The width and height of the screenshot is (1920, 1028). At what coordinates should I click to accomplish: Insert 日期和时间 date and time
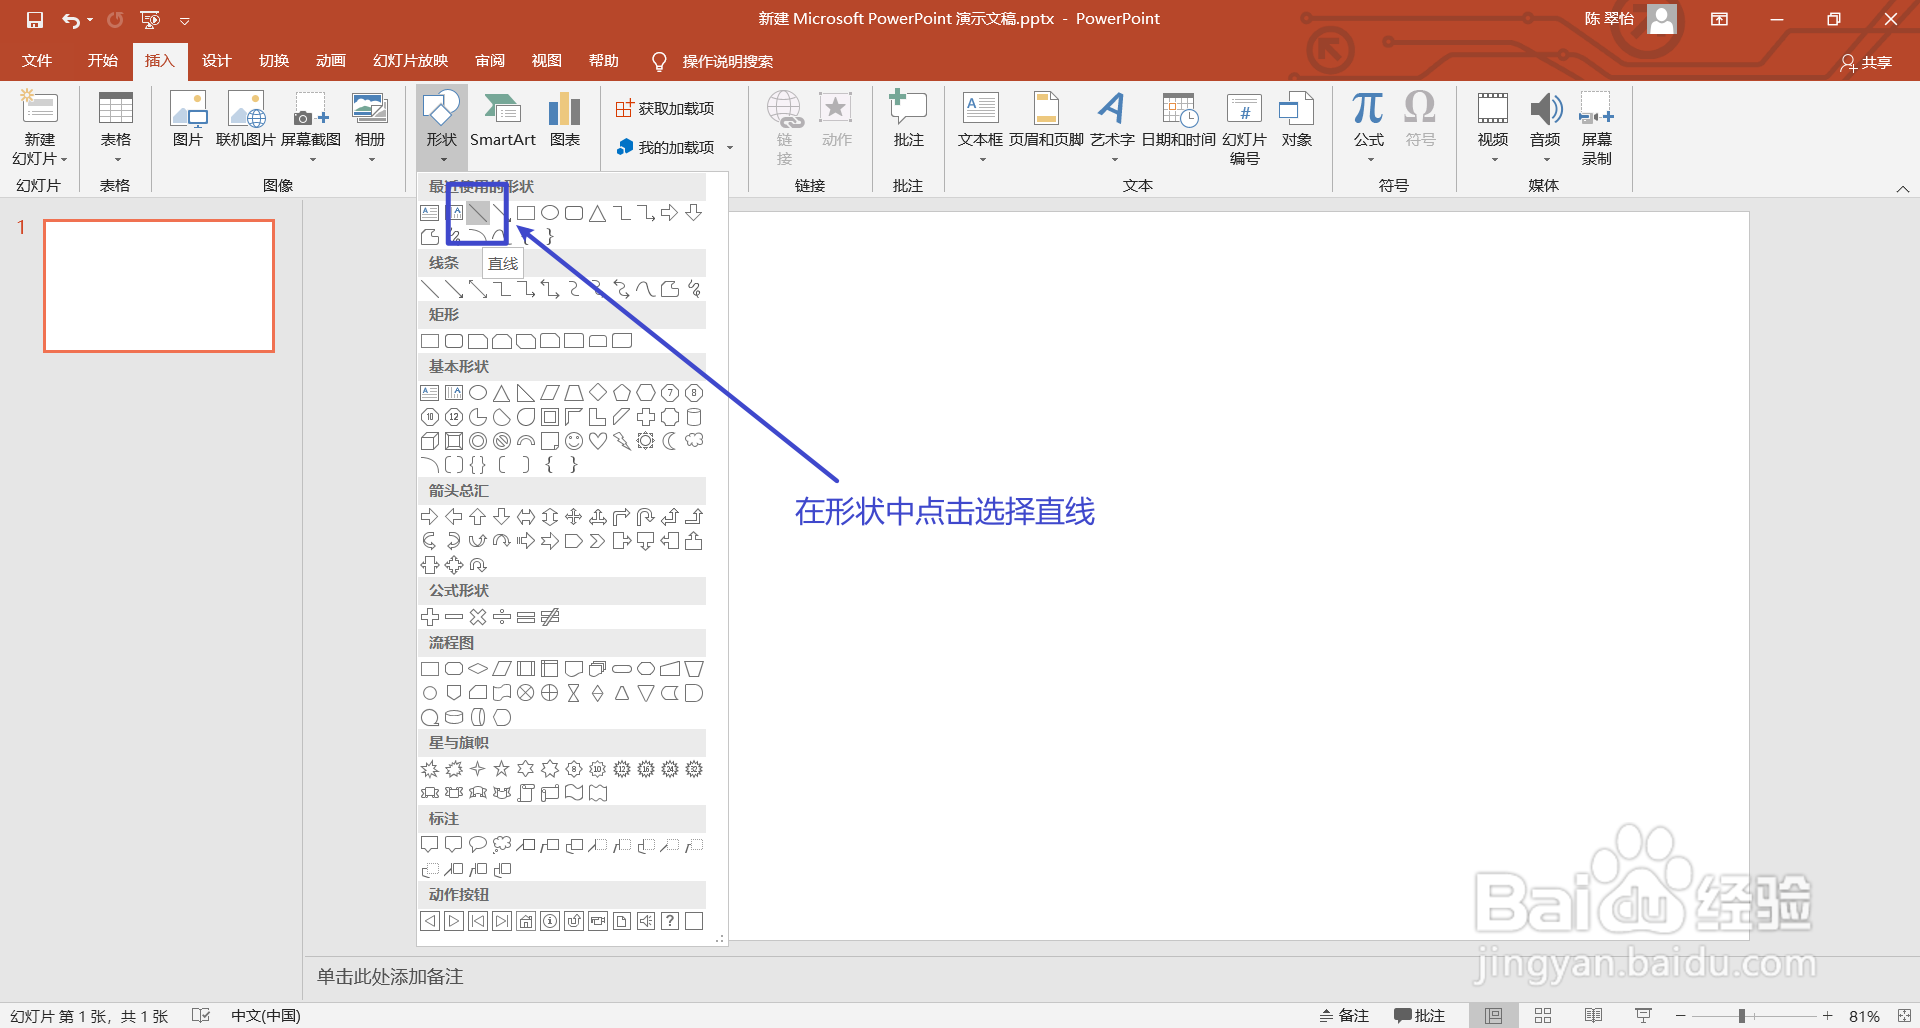pos(1179,120)
